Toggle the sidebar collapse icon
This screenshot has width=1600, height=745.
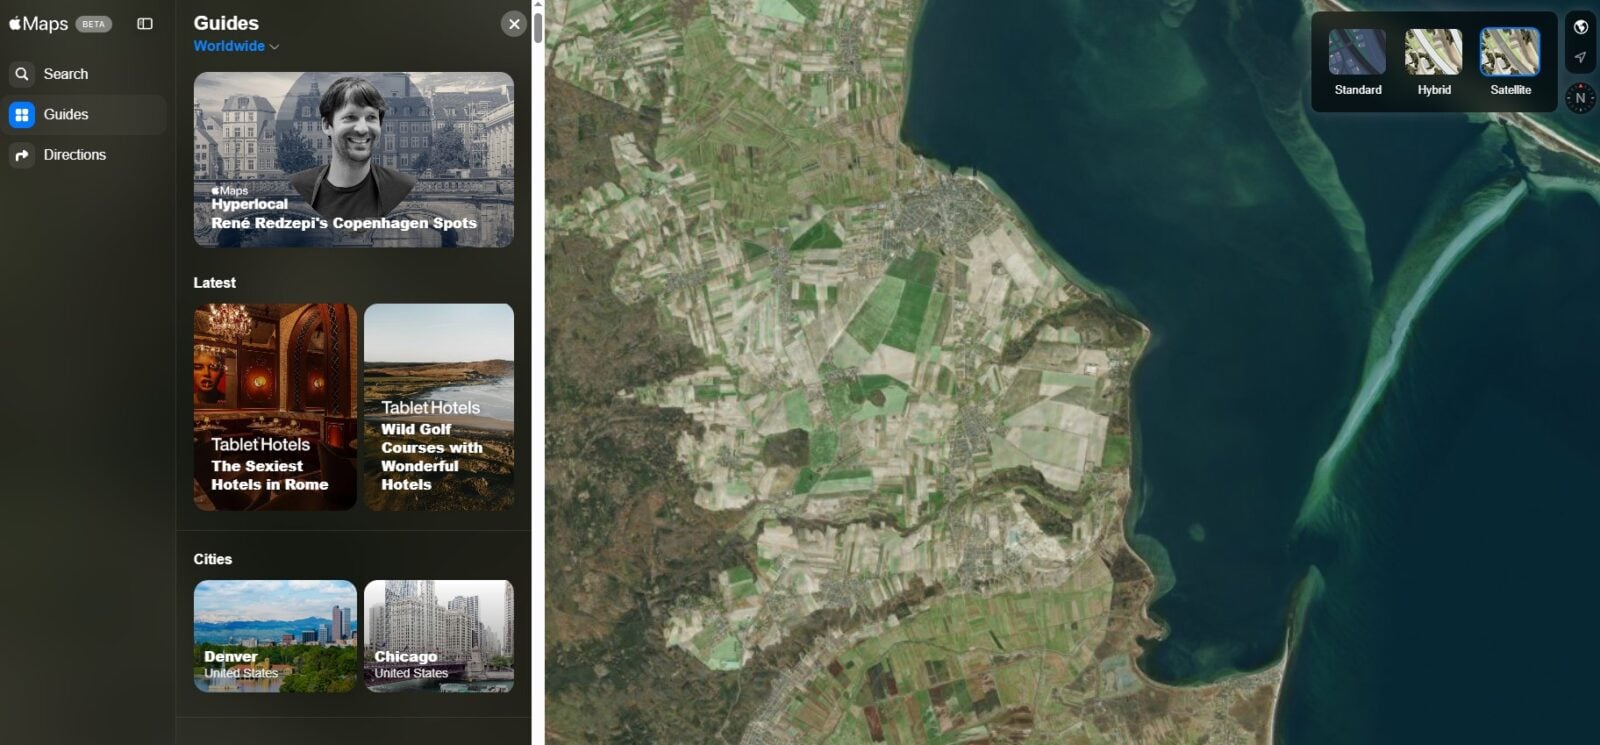pyautogui.click(x=145, y=24)
